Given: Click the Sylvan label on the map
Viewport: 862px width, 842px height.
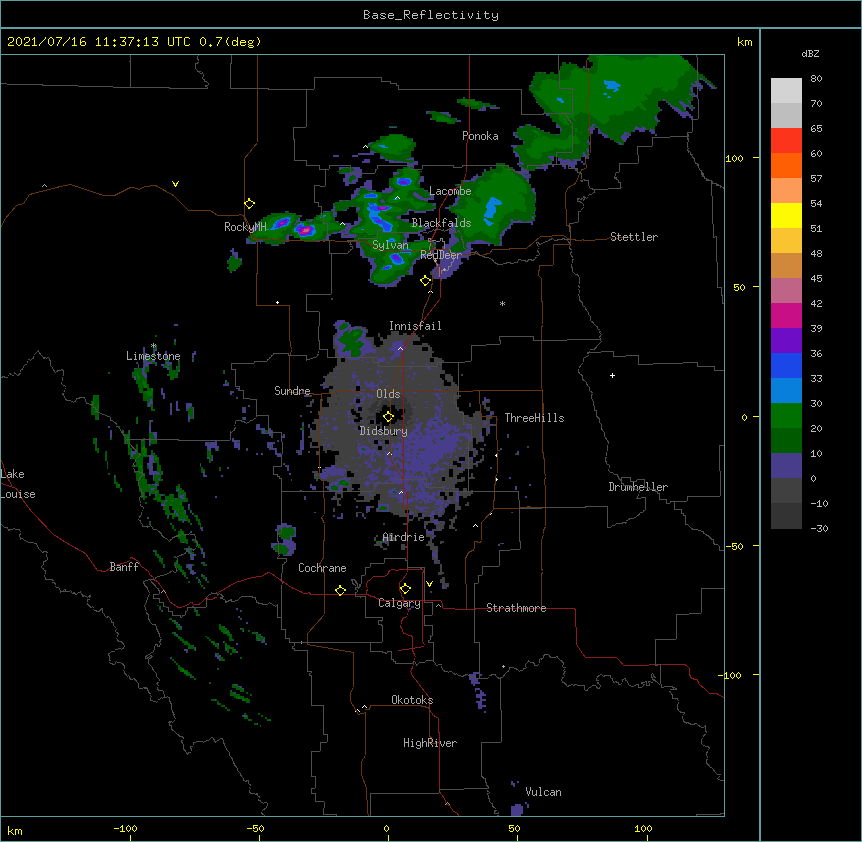Looking at the screenshot, I should click(390, 245).
